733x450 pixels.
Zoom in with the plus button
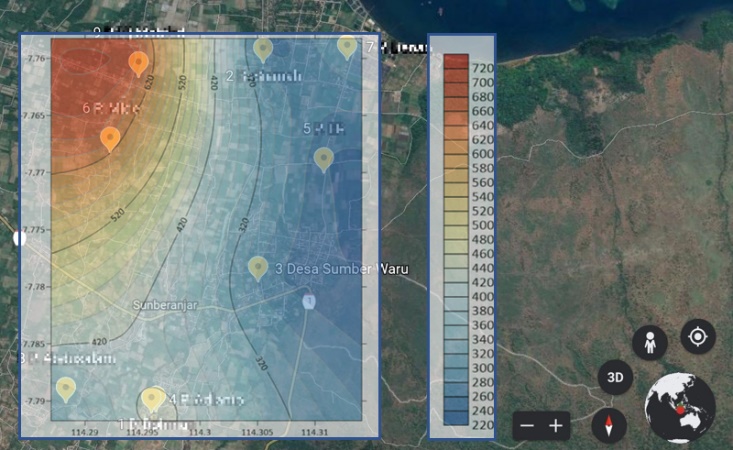pos(556,425)
